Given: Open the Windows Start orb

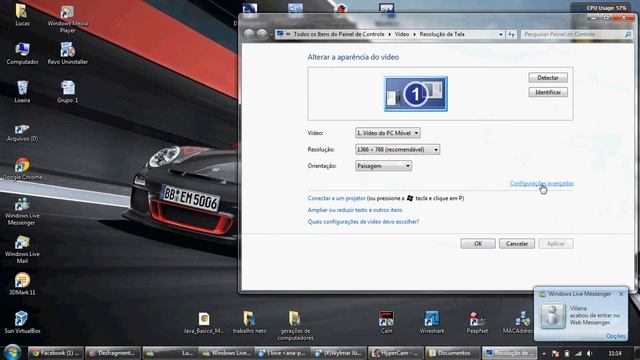Looking at the screenshot, I should point(13,352).
